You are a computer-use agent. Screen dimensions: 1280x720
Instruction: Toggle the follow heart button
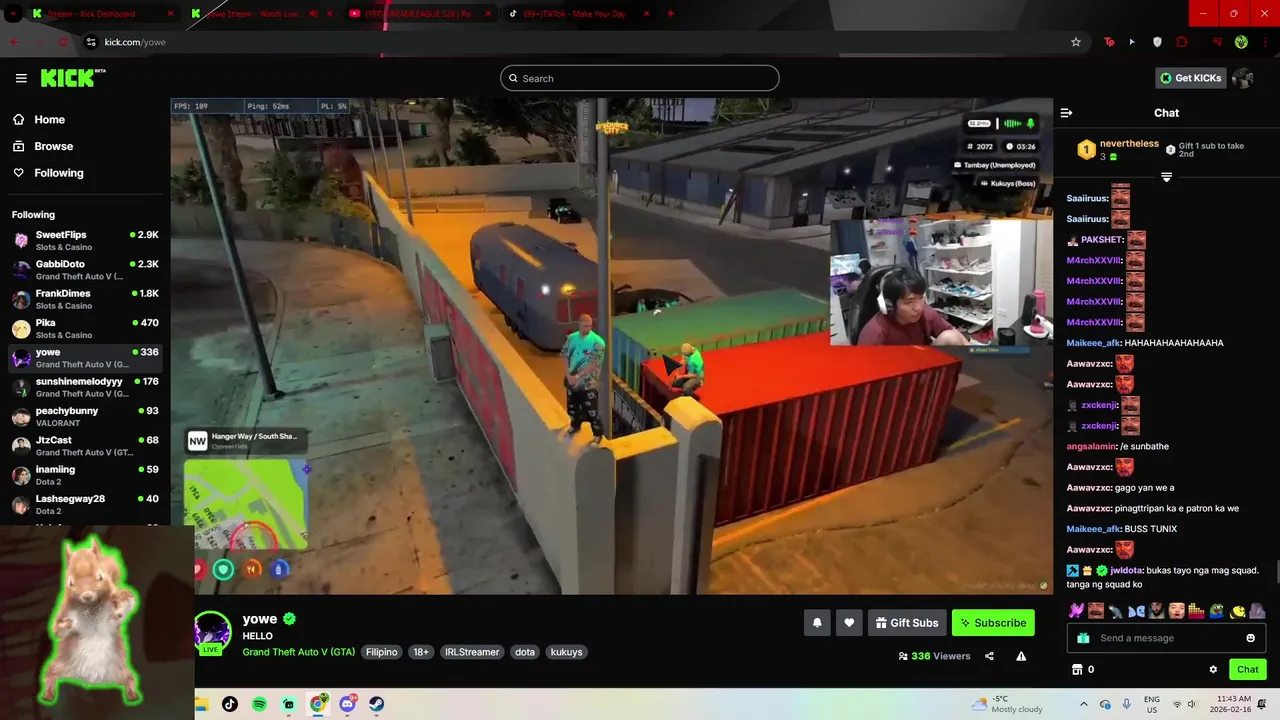[x=849, y=622]
